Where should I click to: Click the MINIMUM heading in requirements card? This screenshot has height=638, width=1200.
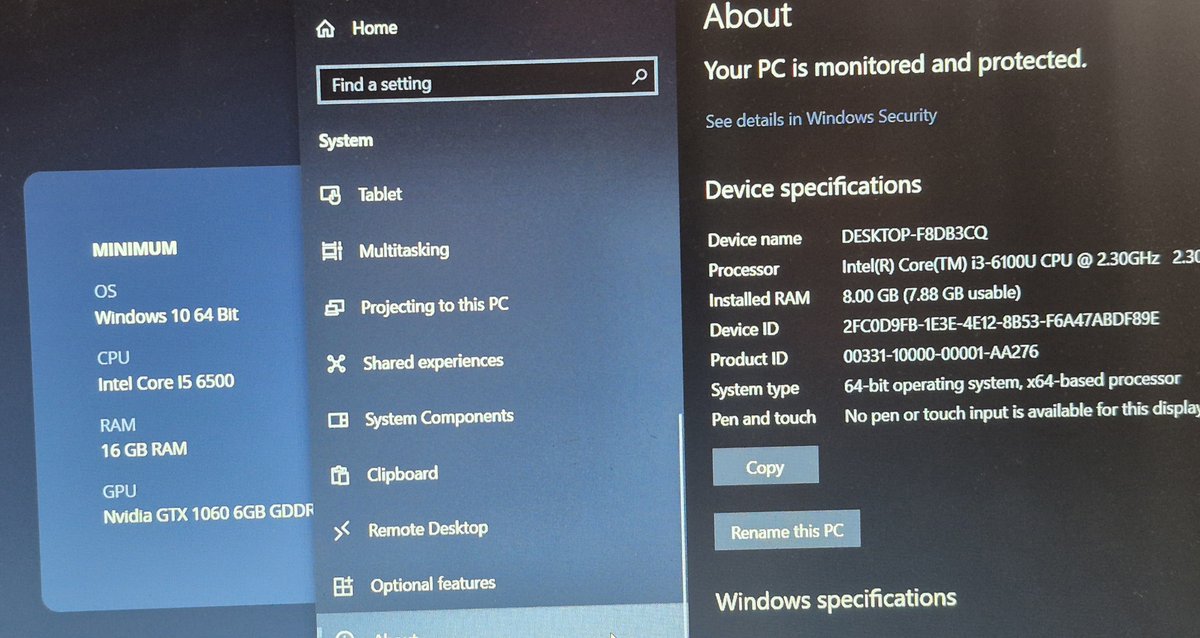click(x=134, y=248)
